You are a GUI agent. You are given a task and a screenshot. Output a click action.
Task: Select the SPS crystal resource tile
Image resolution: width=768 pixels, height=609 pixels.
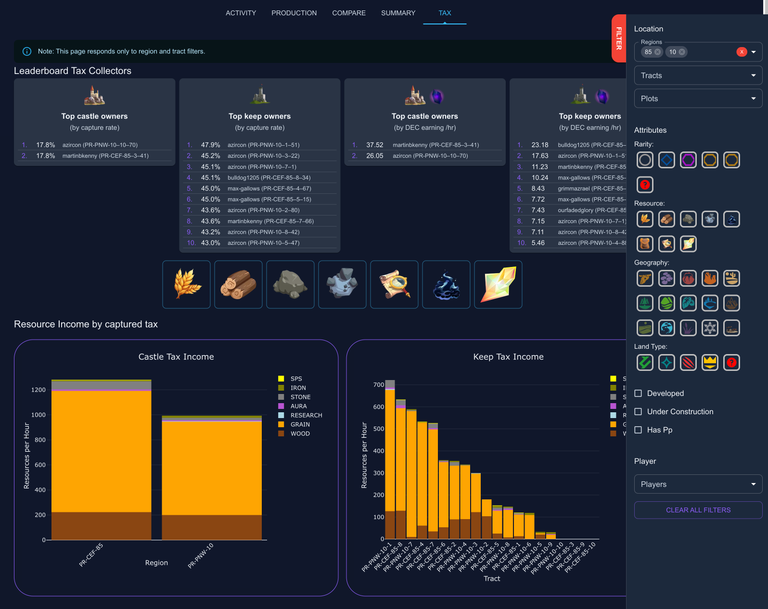(498, 285)
